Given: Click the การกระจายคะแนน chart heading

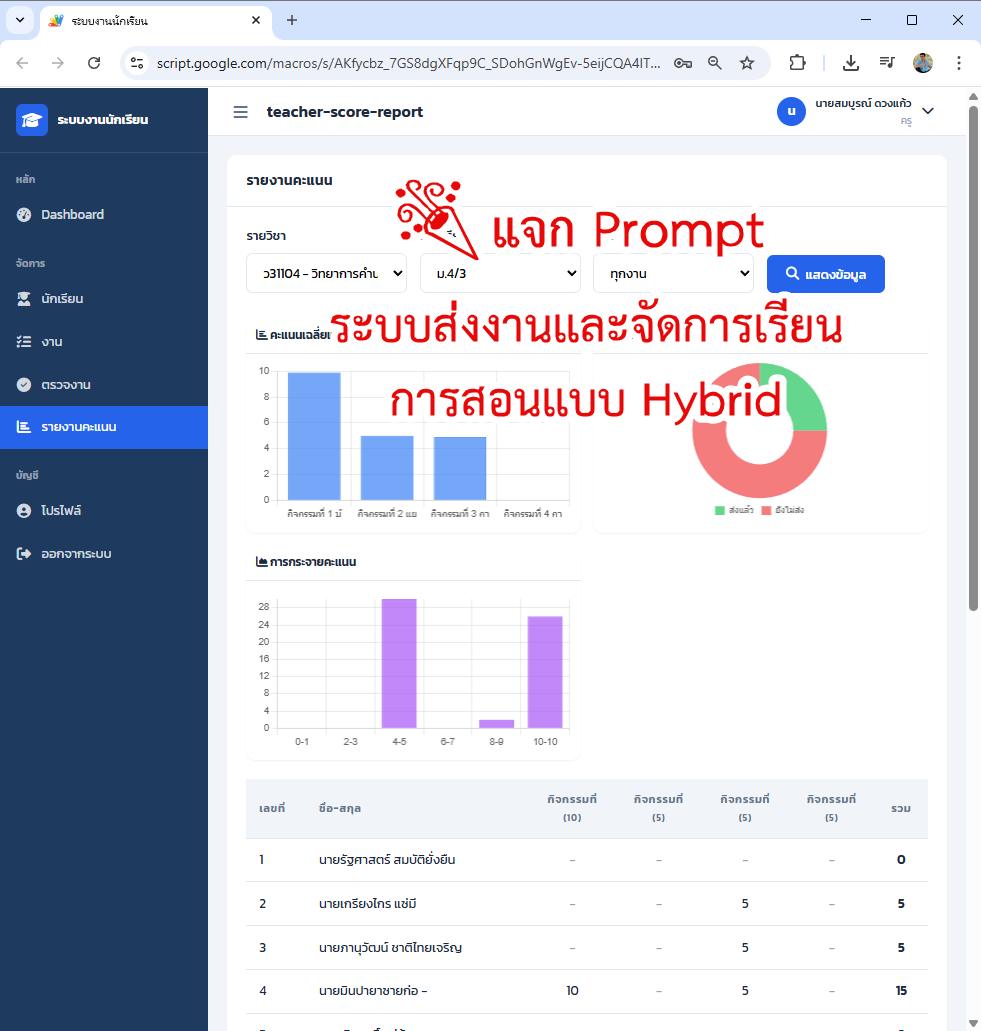Looking at the screenshot, I should pyautogui.click(x=306, y=562).
